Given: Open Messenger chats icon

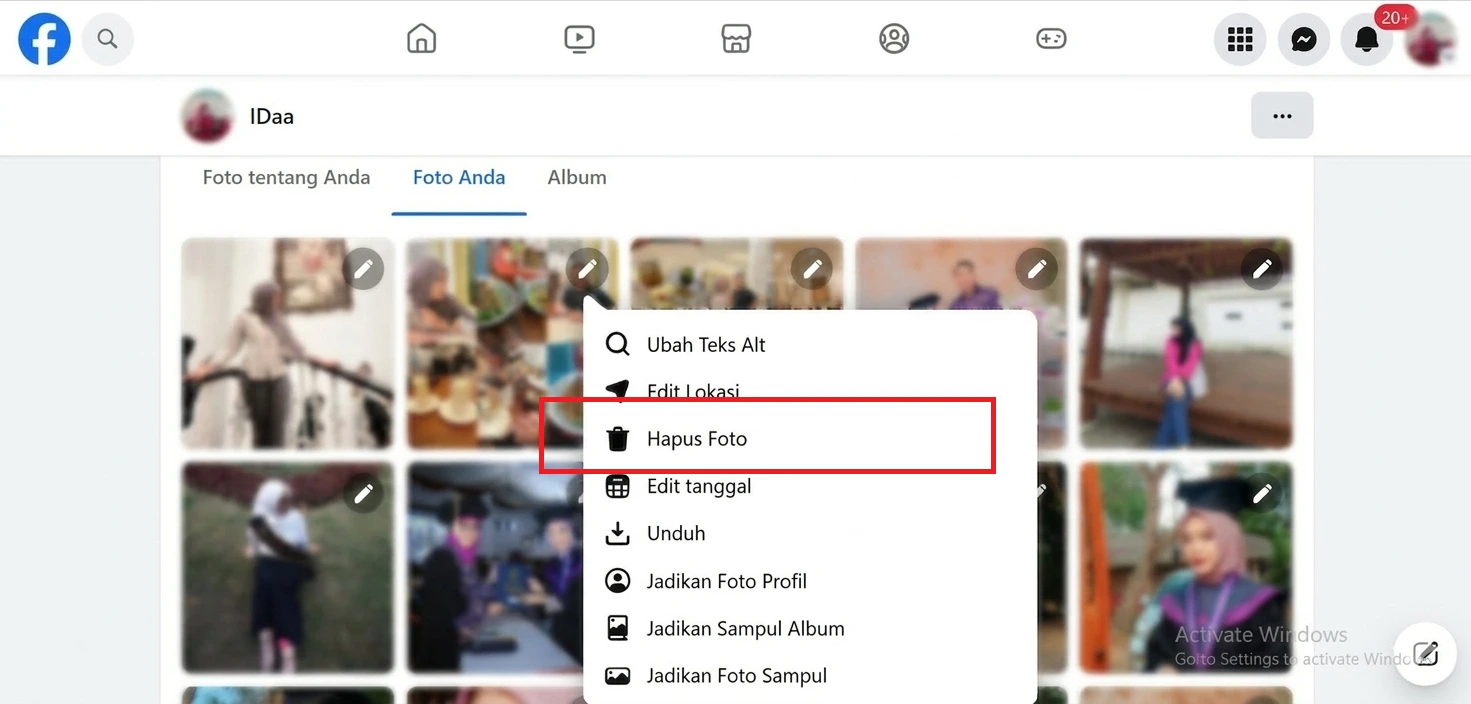Looking at the screenshot, I should point(1303,38).
